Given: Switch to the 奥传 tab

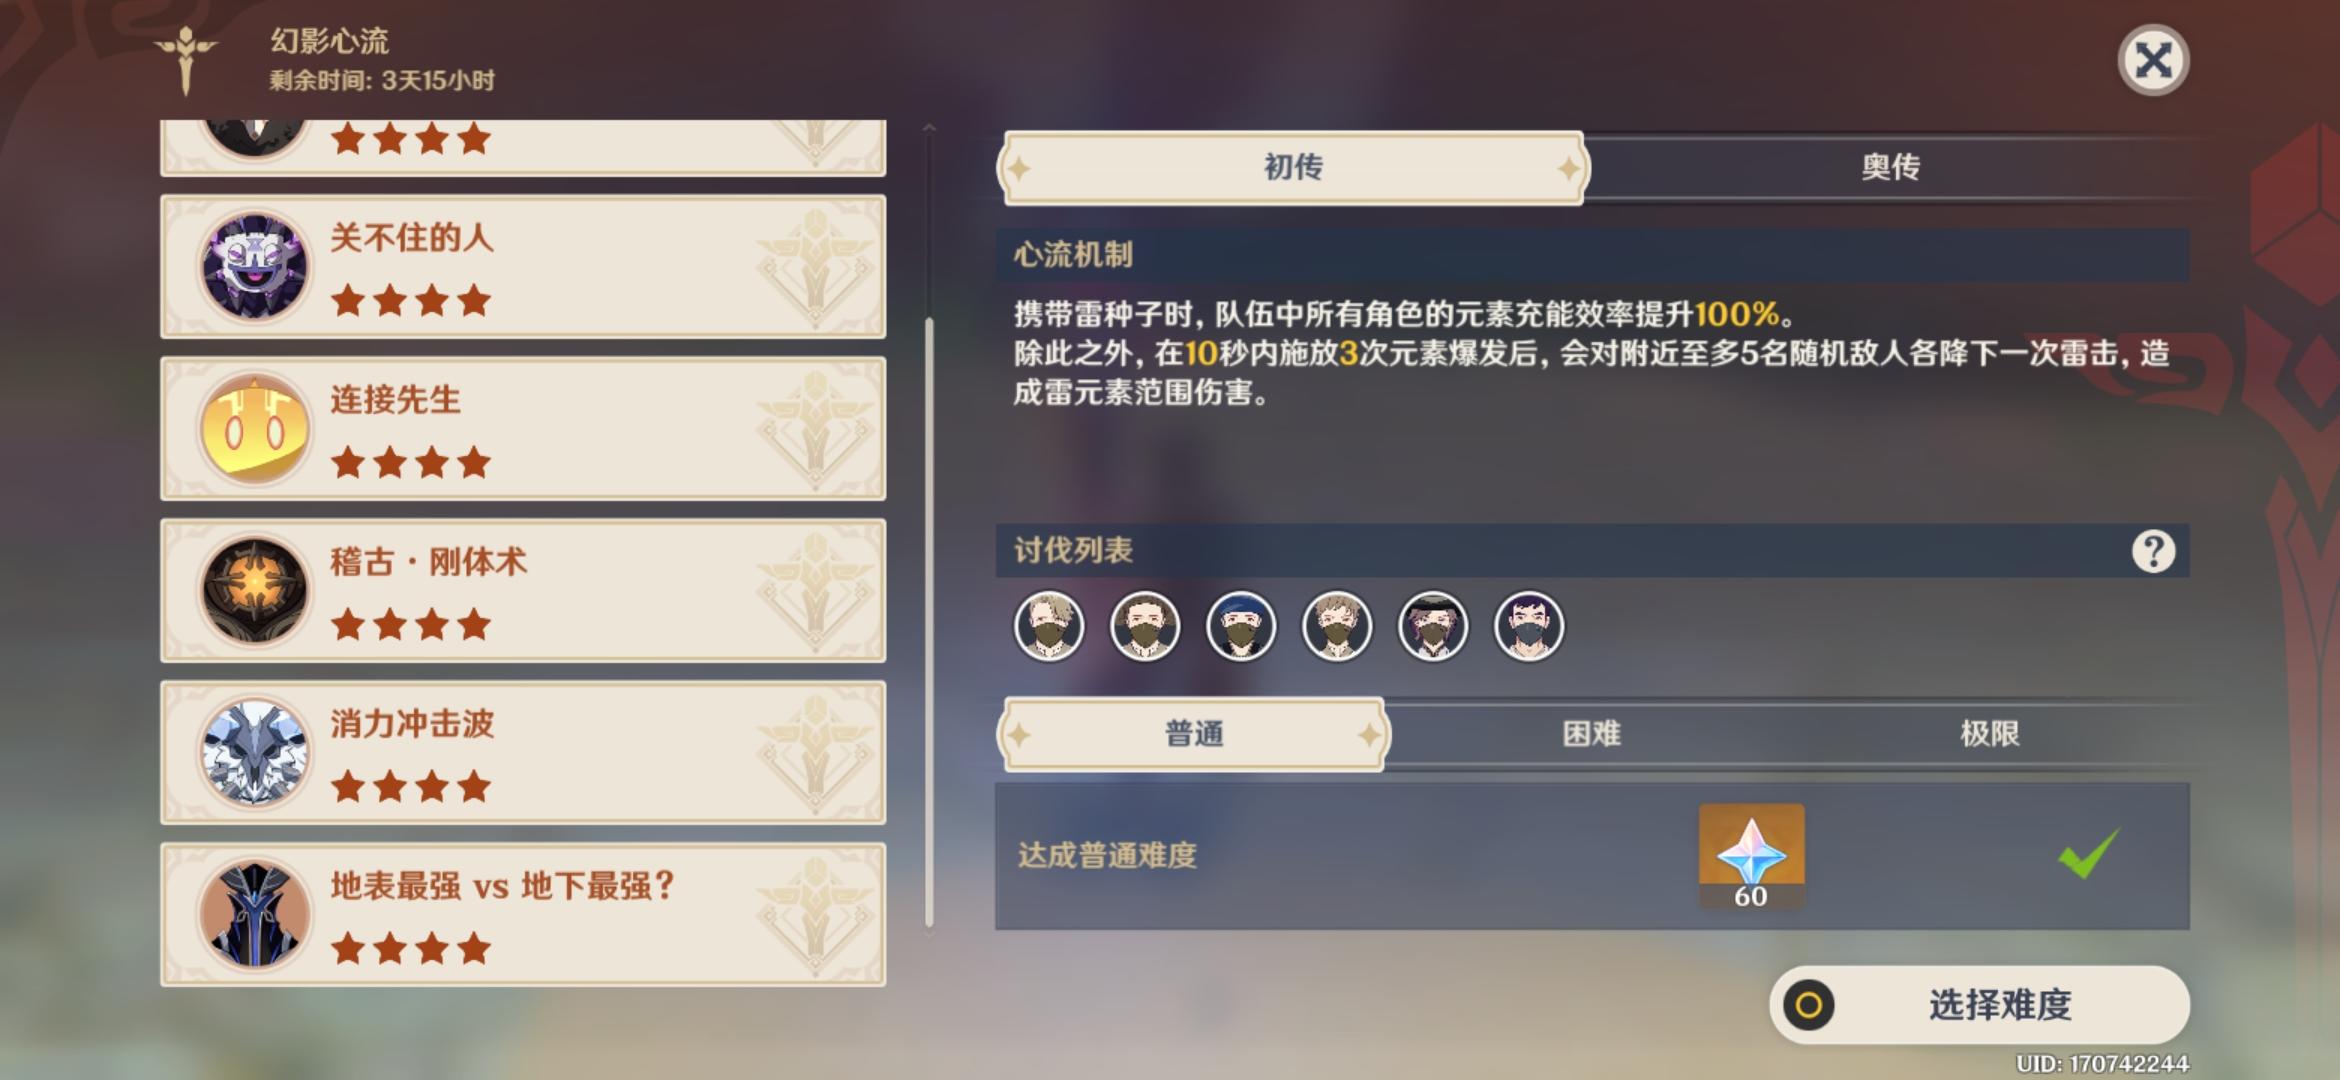Looking at the screenshot, I should click(x=1889, y=167).
